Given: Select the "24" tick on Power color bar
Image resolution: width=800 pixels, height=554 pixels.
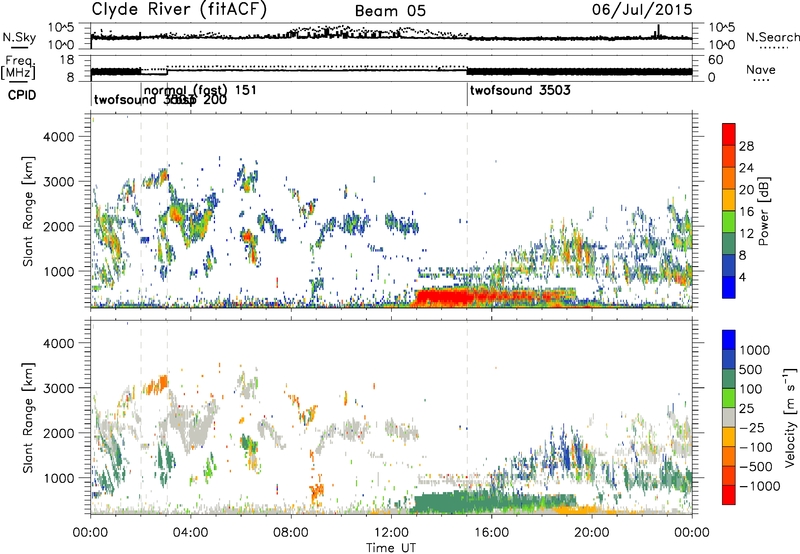Looking at the screenshot, I should [746, 168].
